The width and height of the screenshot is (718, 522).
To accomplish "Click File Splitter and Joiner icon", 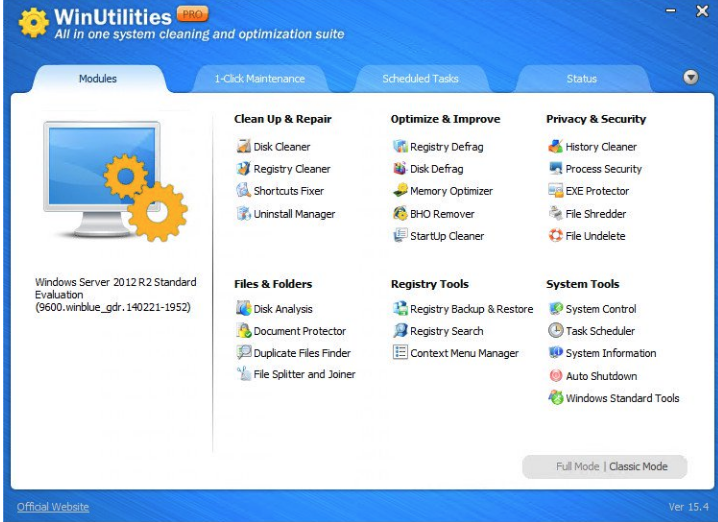I will (x=243, y=374).
